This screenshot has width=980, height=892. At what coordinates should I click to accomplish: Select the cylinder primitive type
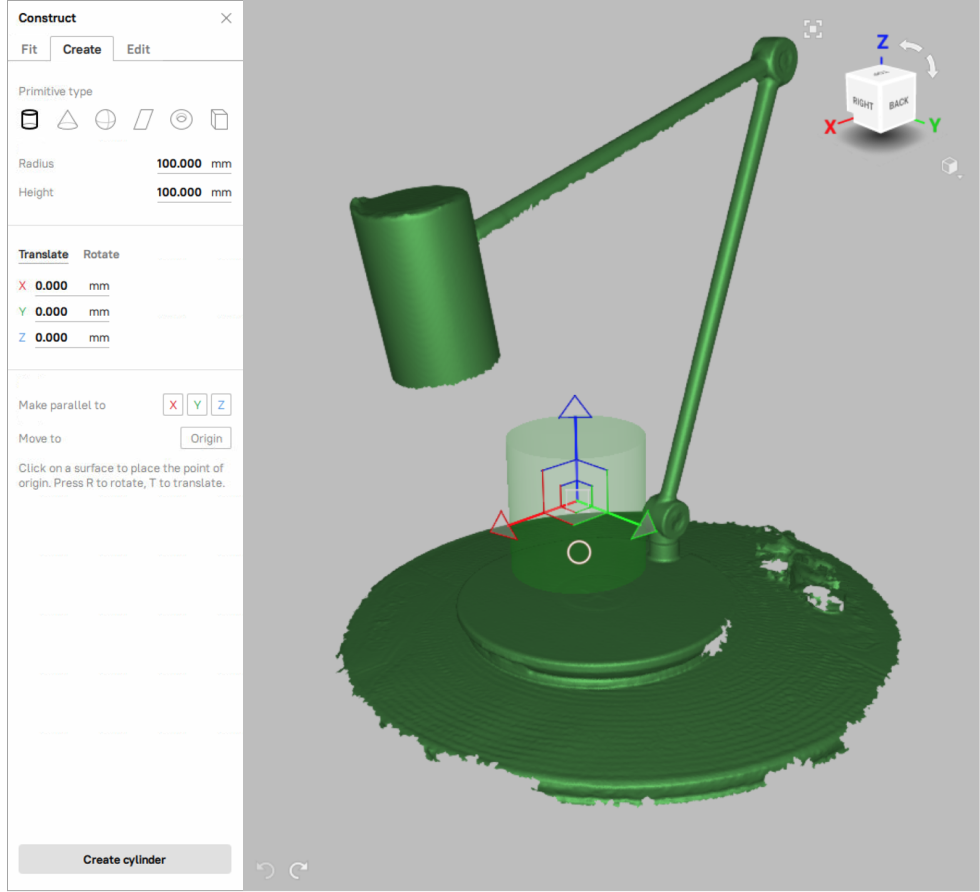click(x=29, y=119)
